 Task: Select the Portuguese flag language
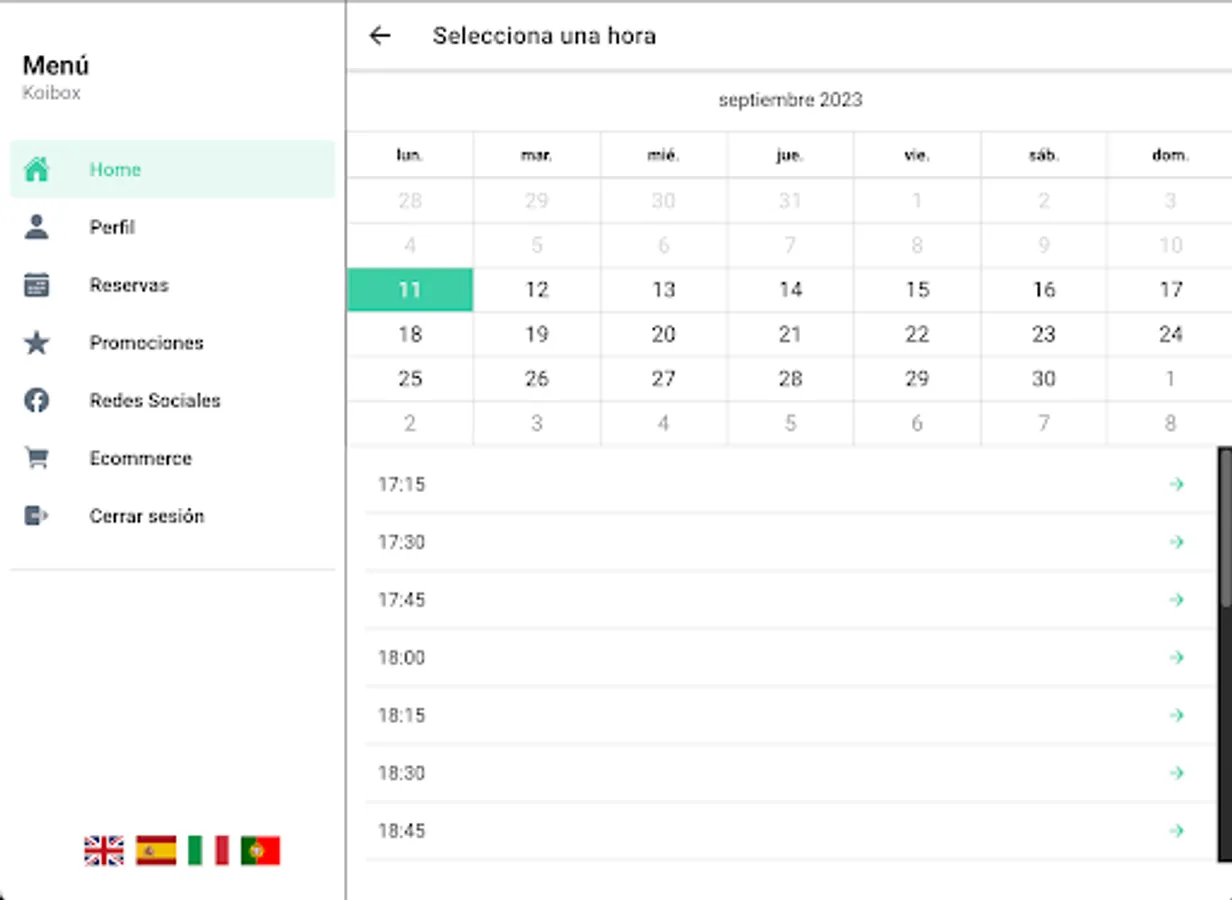[x=260, y=851]
